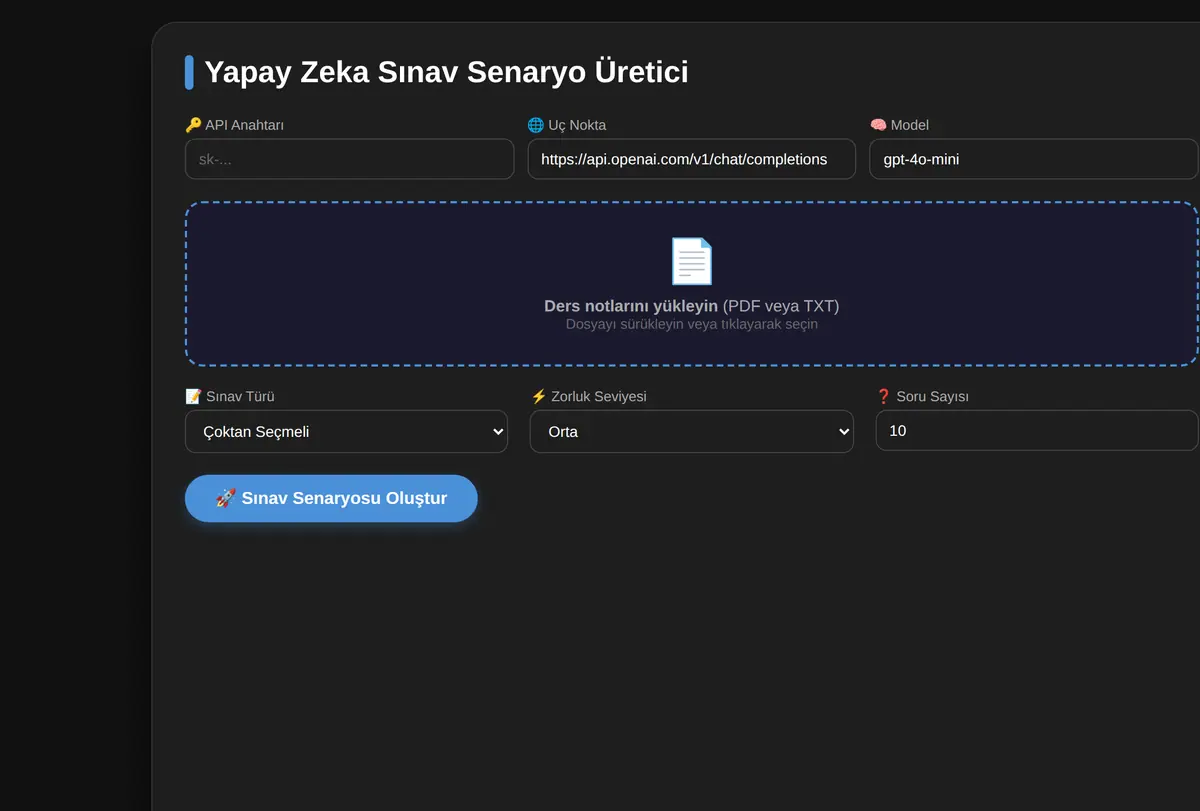The height and width of the screenshot is (811, 1200).
Task: Open the Zorluk Seviyesi dropdown
Action: pyautogui.click(x=692, y=431)
